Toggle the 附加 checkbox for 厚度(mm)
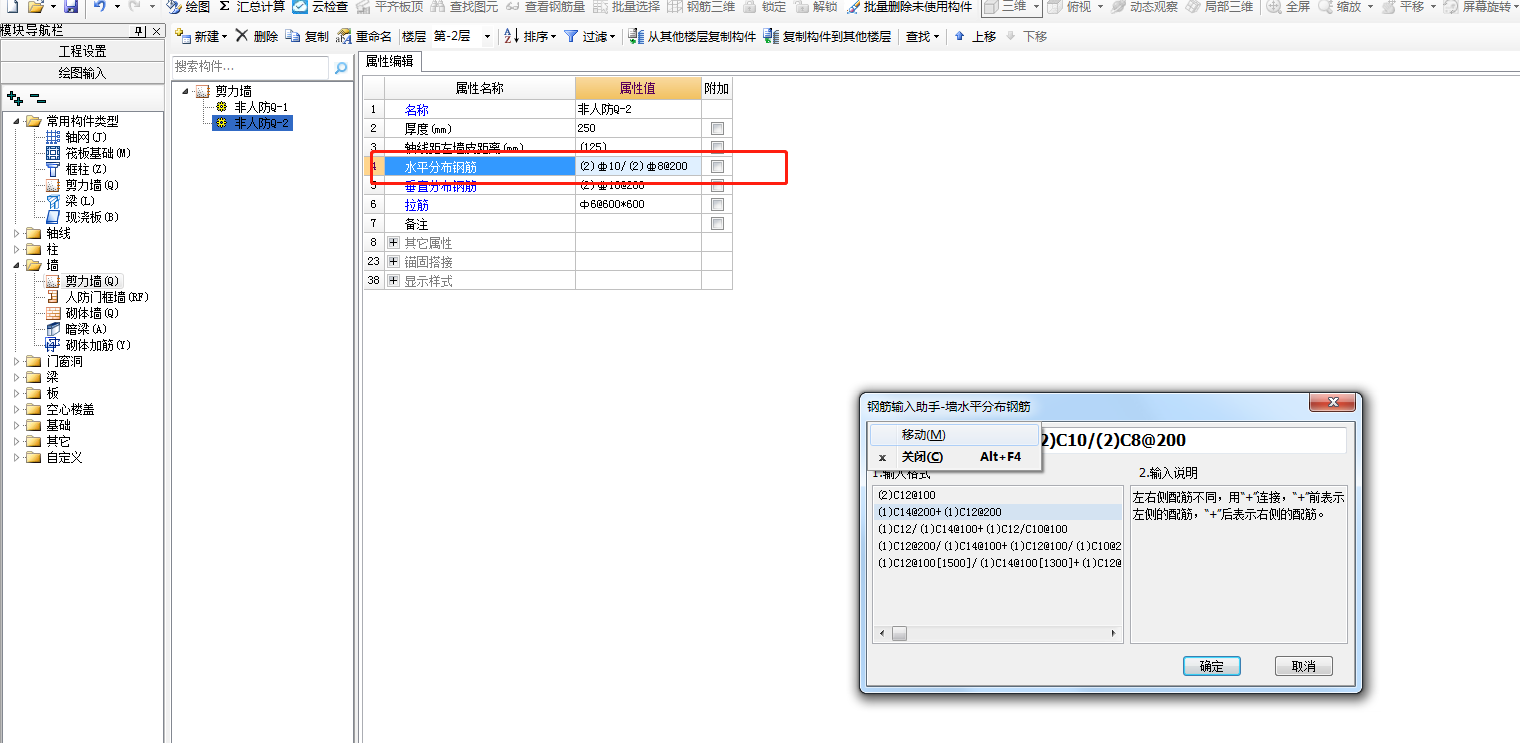This screenshot has height=743, width=1520. 717,129
